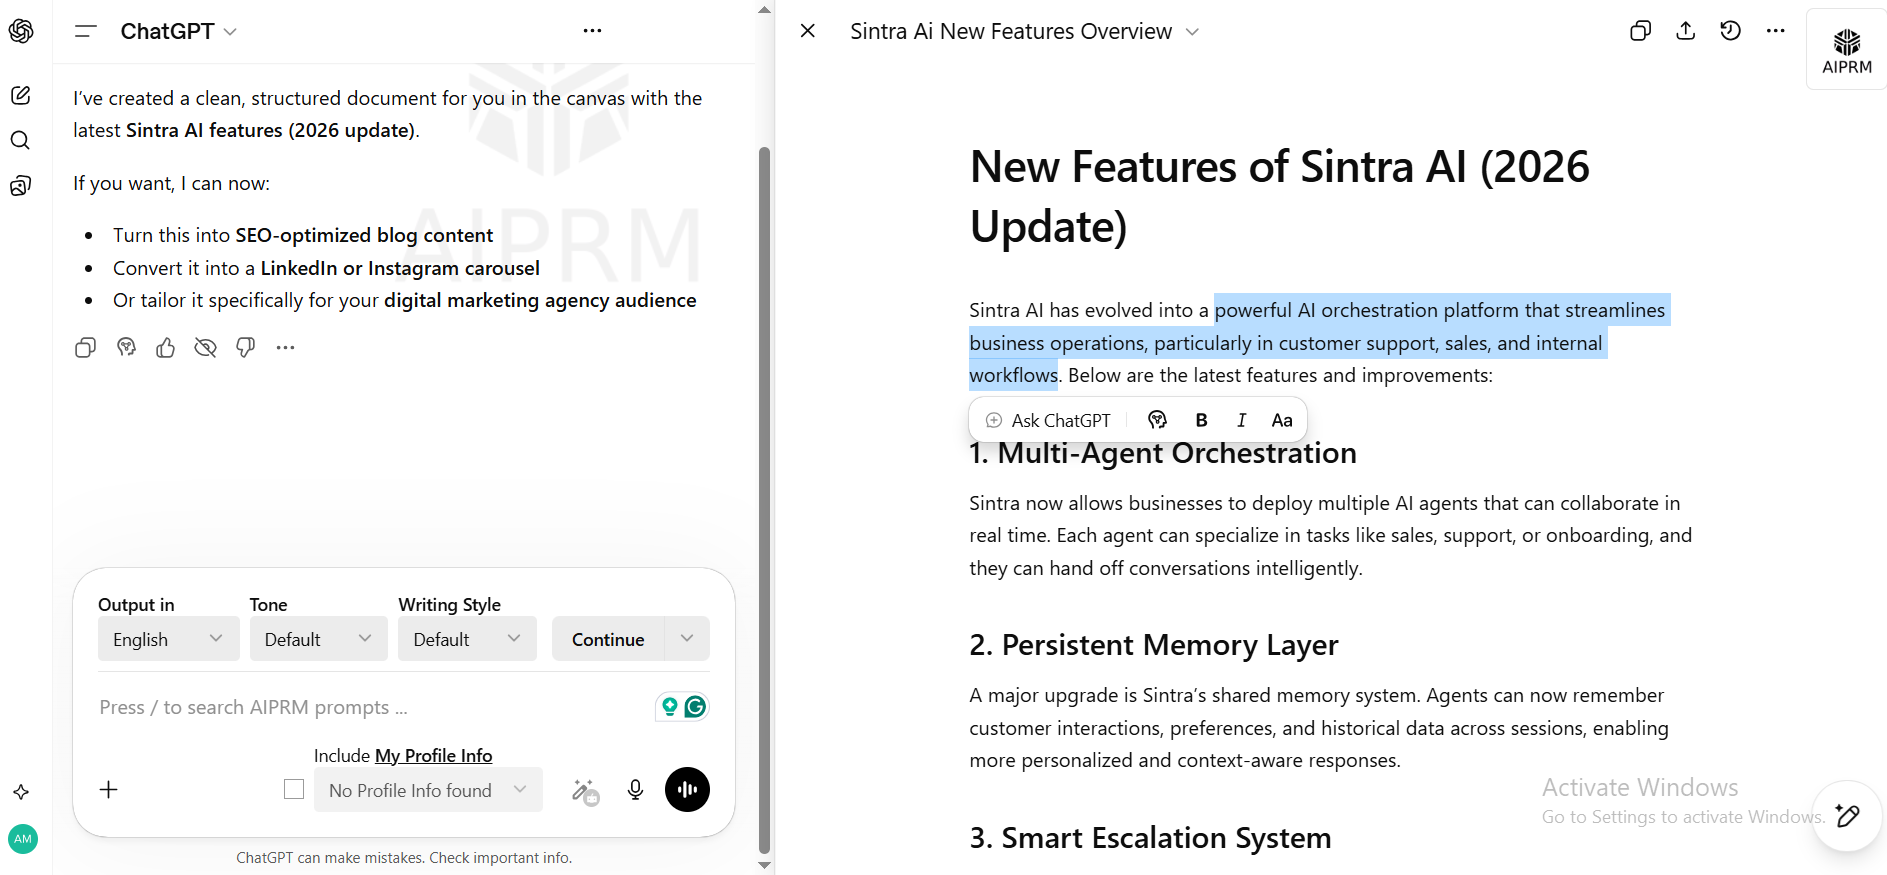Click the Persistent Memory Layer heading

point(1154,645)
